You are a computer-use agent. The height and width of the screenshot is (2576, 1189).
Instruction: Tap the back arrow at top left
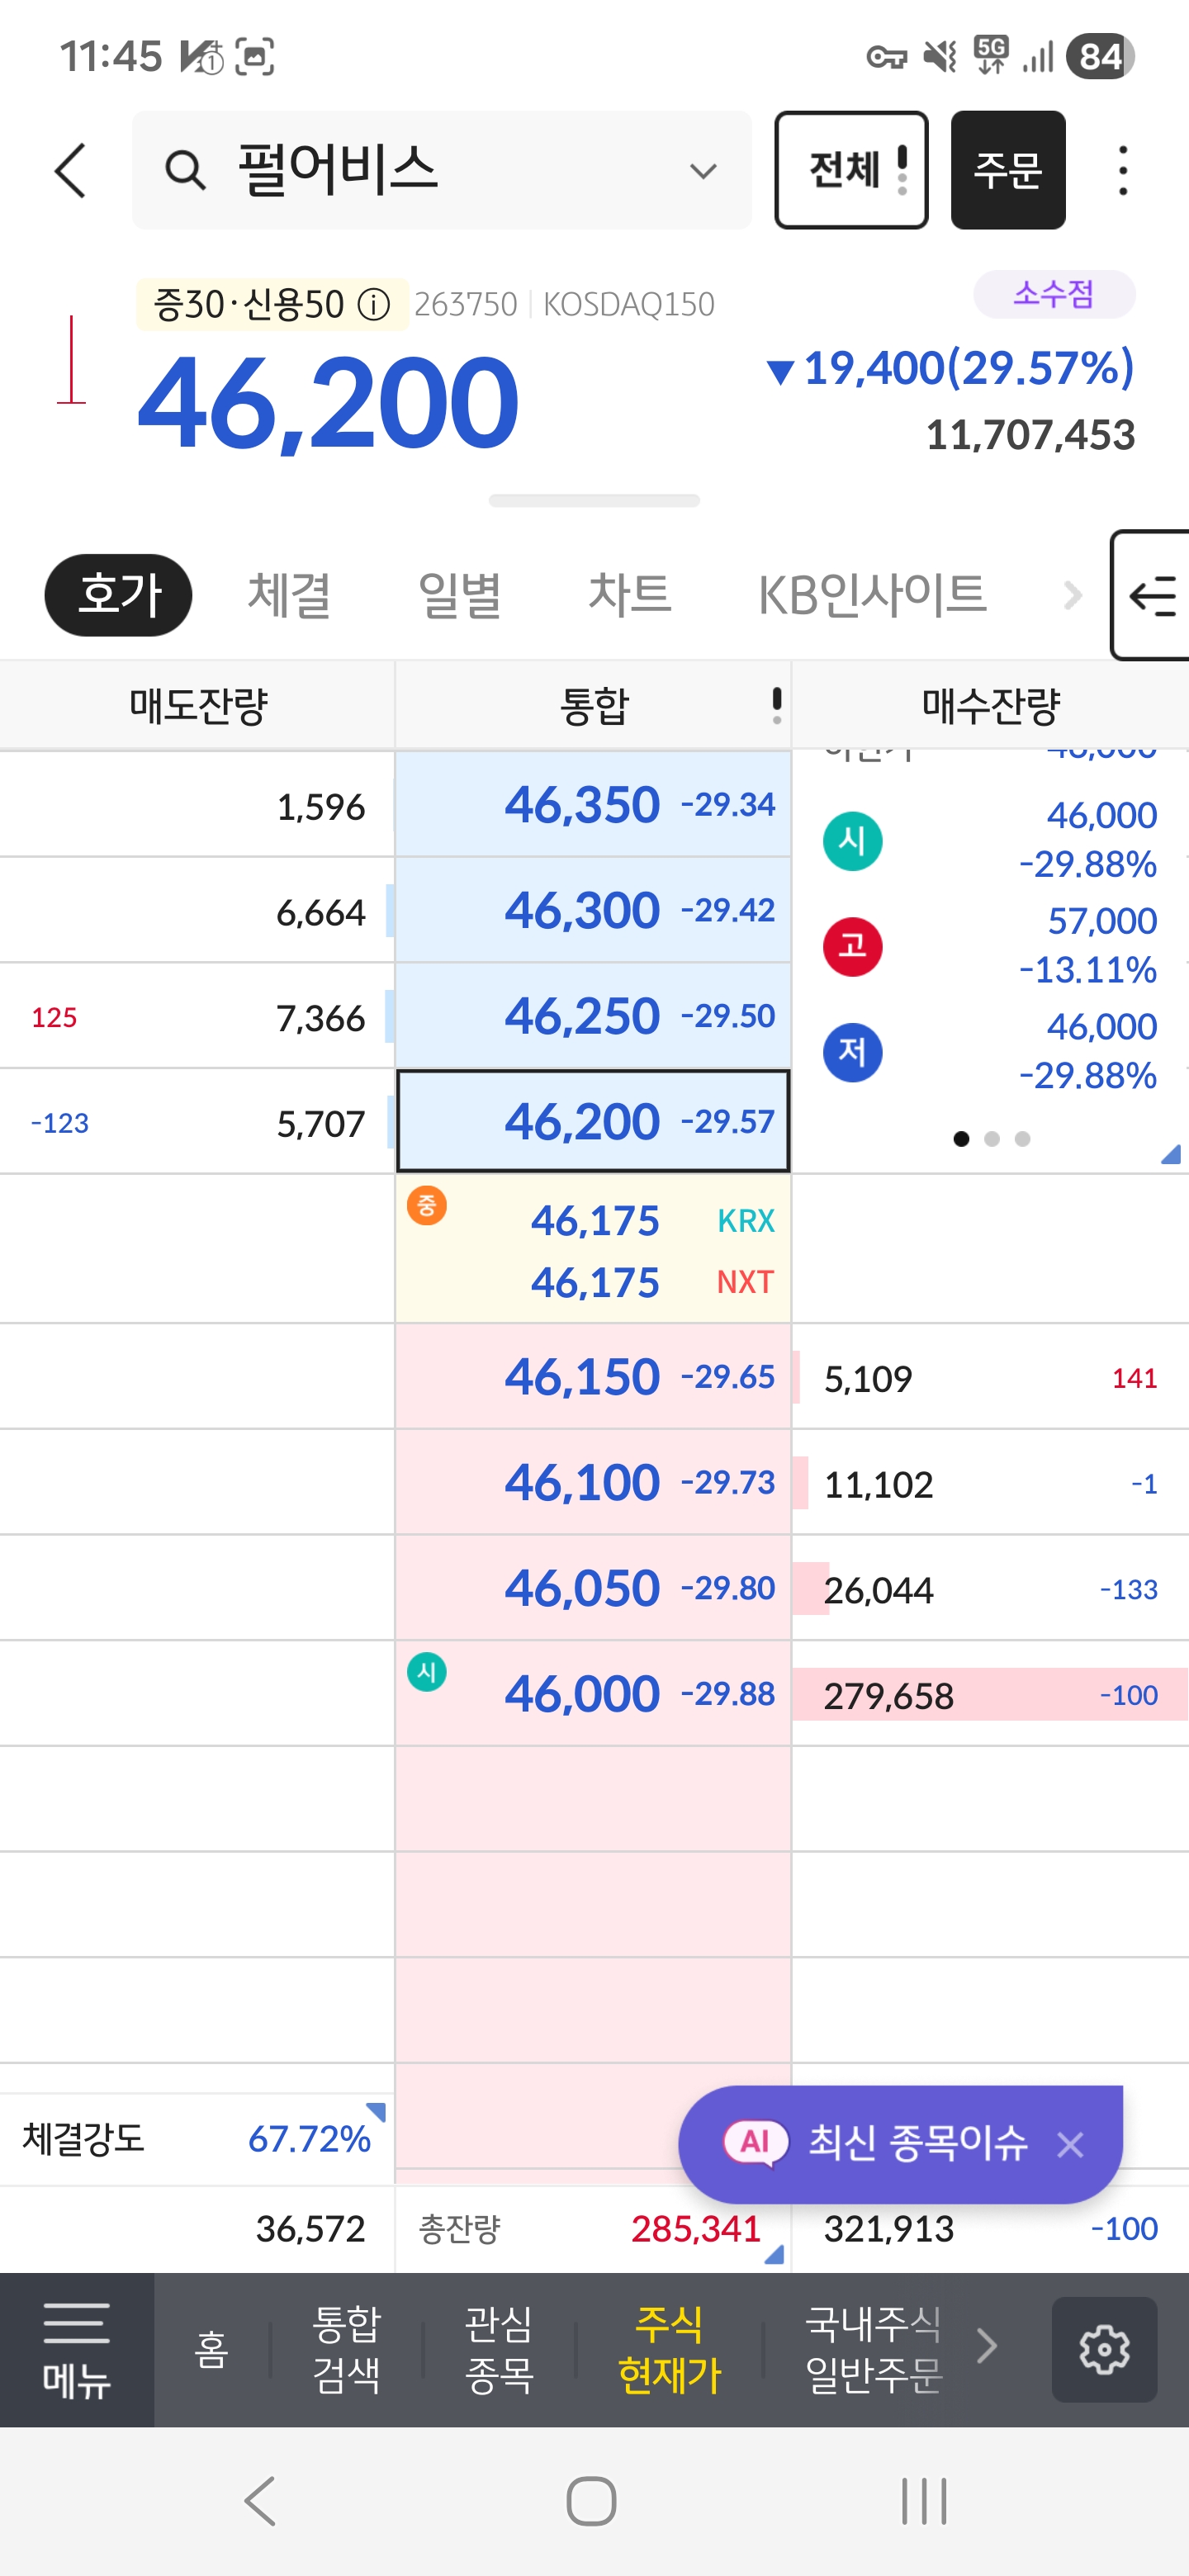70,170
